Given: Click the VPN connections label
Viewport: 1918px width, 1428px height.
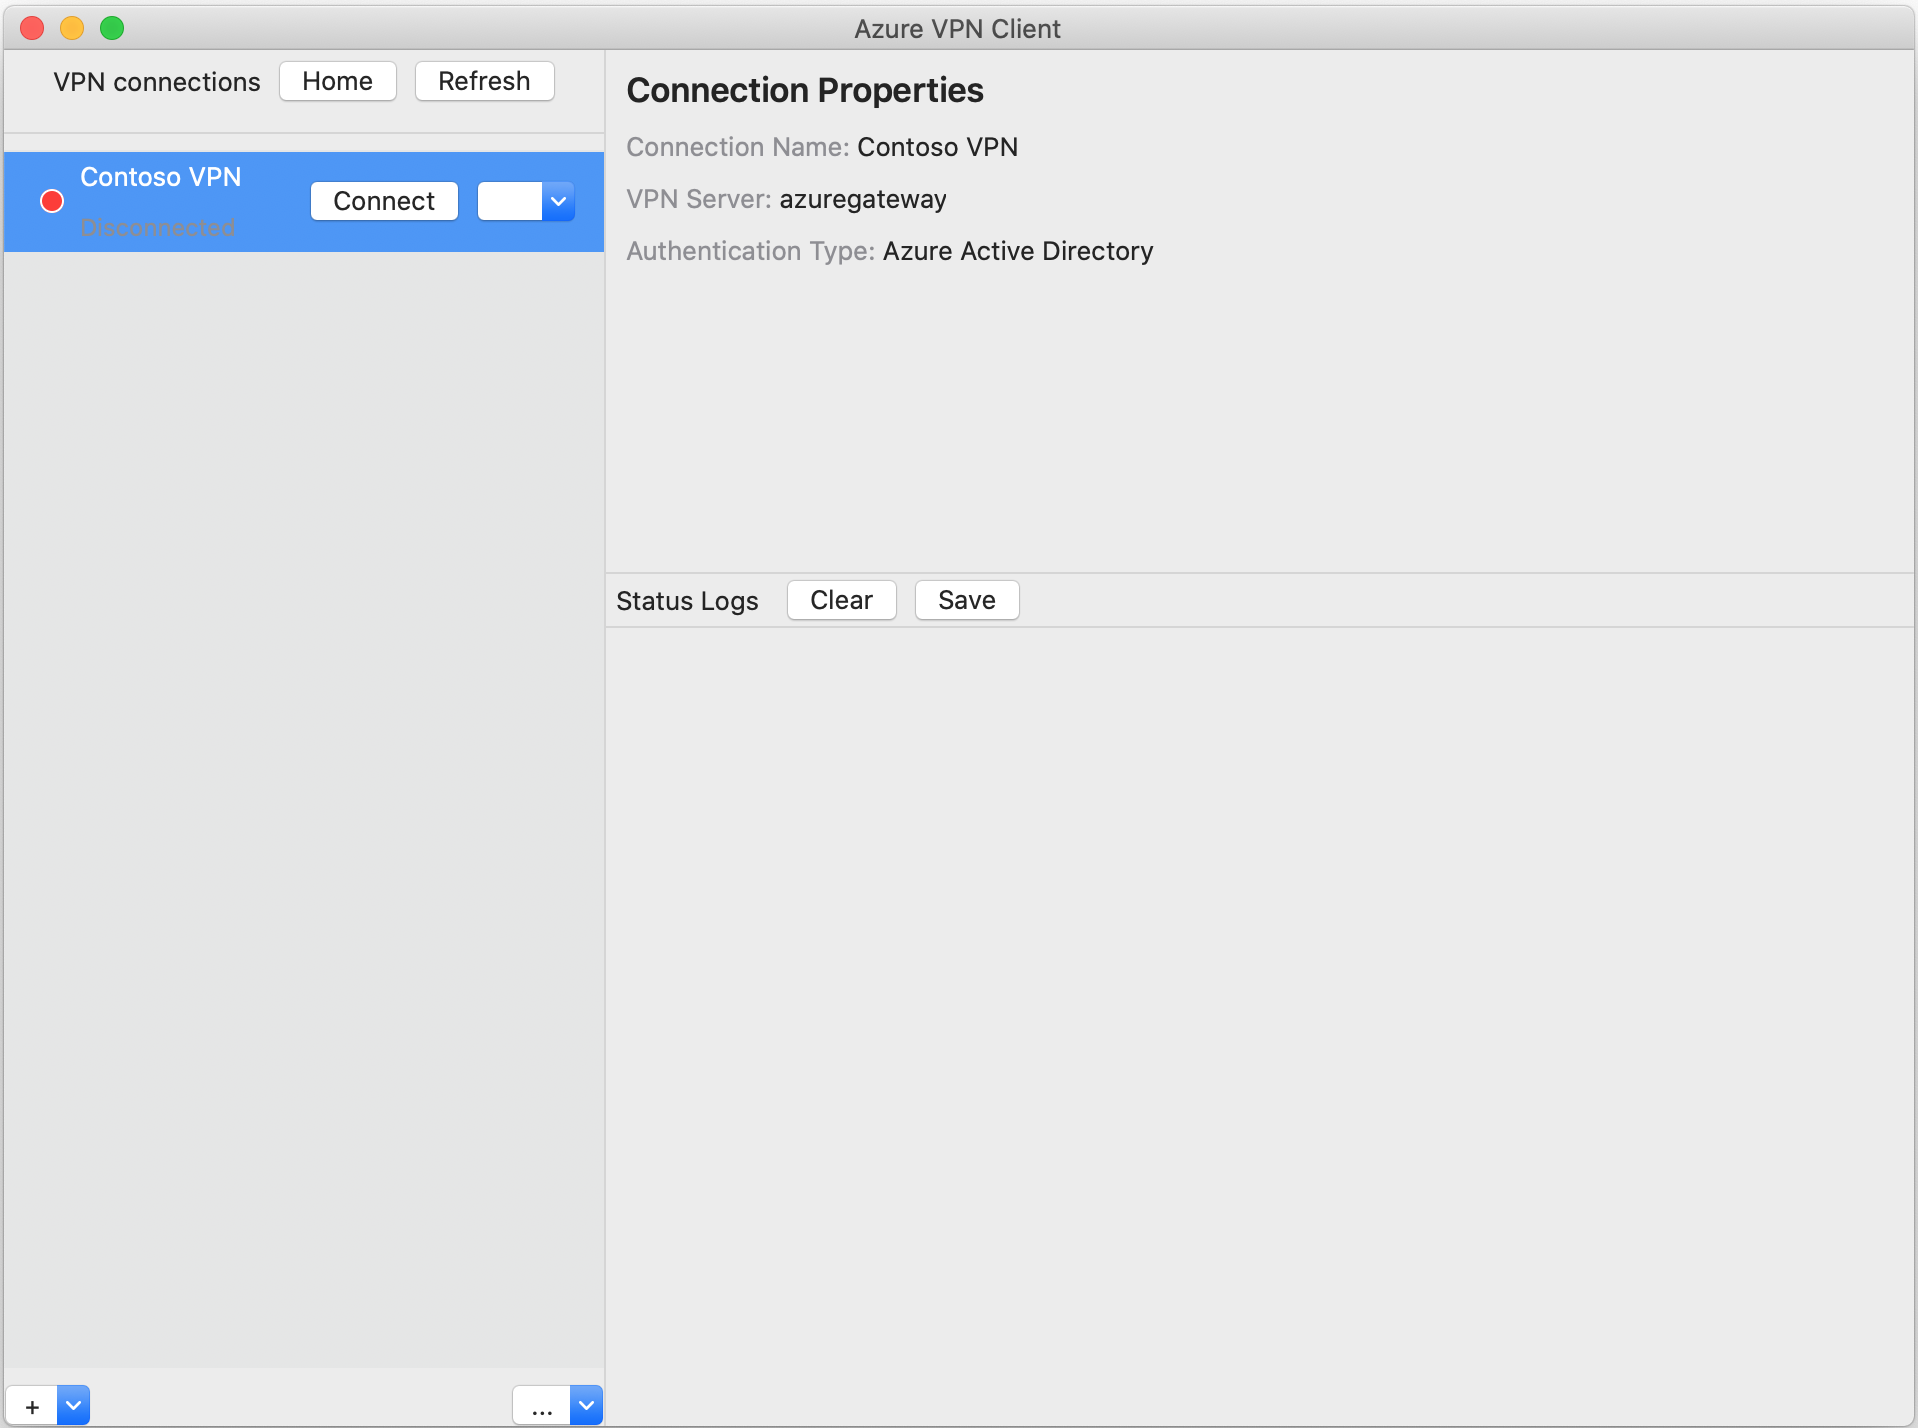Looking at the screenshot, I should point(157,82).
